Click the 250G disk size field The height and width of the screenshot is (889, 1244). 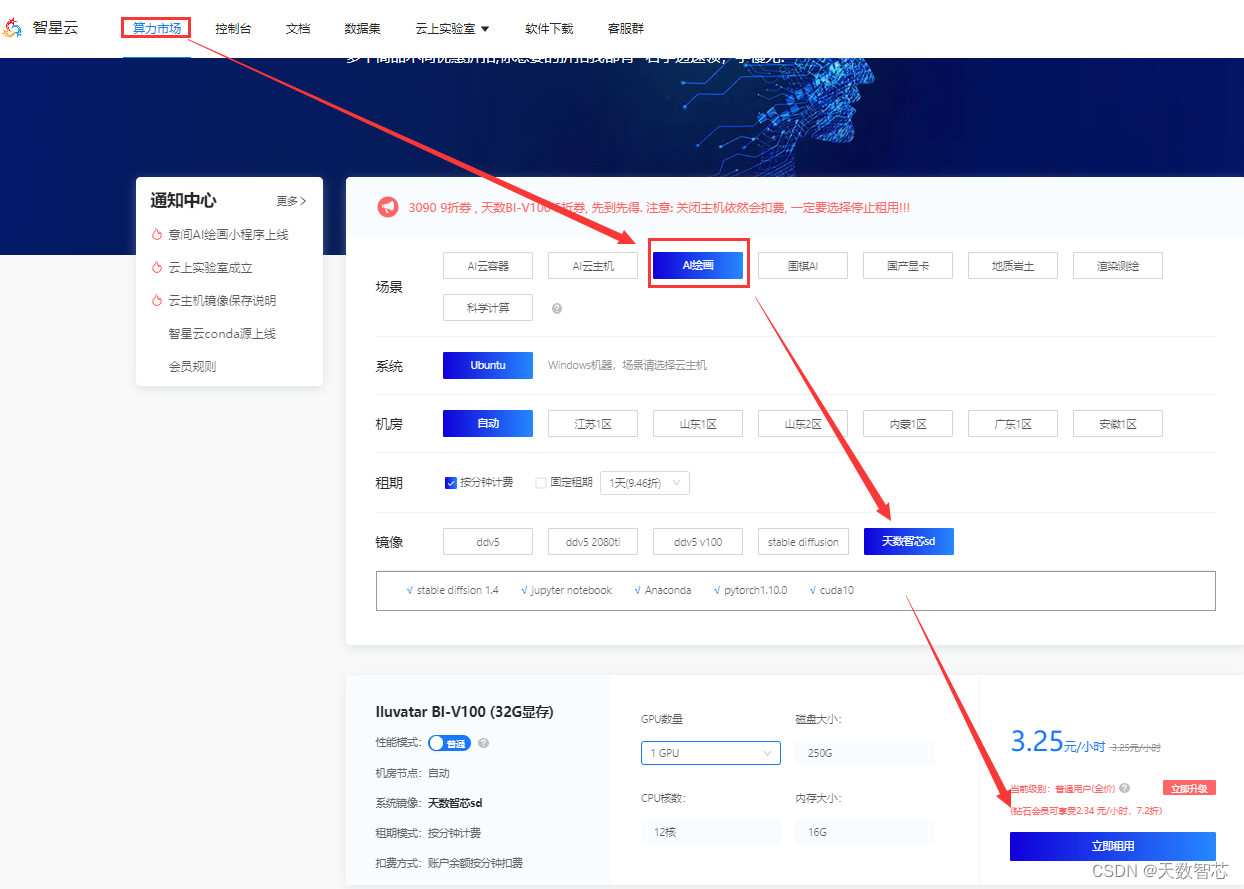click(x=864, y=753)
